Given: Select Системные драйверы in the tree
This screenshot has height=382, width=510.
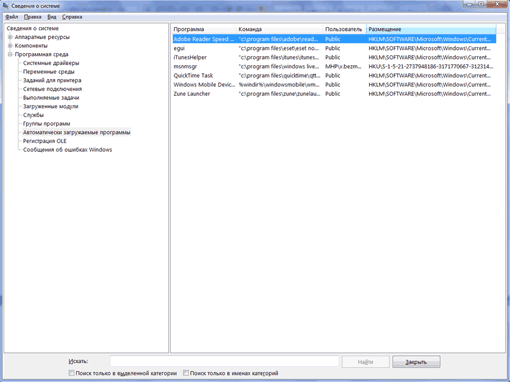Looking at the screenshot, I should pyautogui.click(x=51, y=63).
